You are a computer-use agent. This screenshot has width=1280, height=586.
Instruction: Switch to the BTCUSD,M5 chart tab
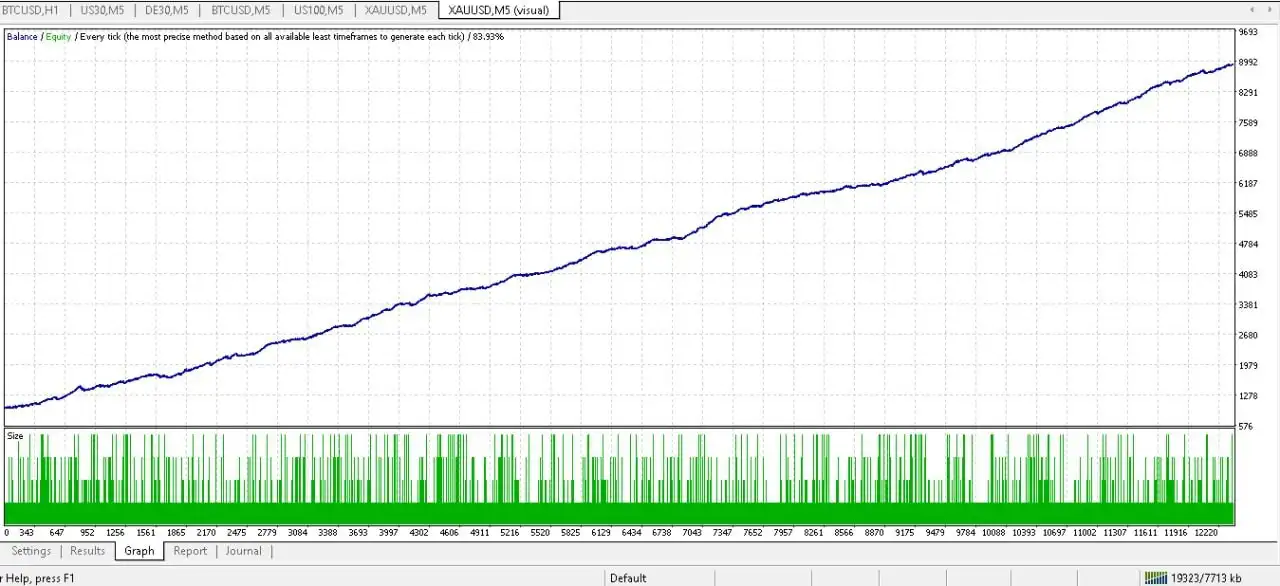click(241, 10)
